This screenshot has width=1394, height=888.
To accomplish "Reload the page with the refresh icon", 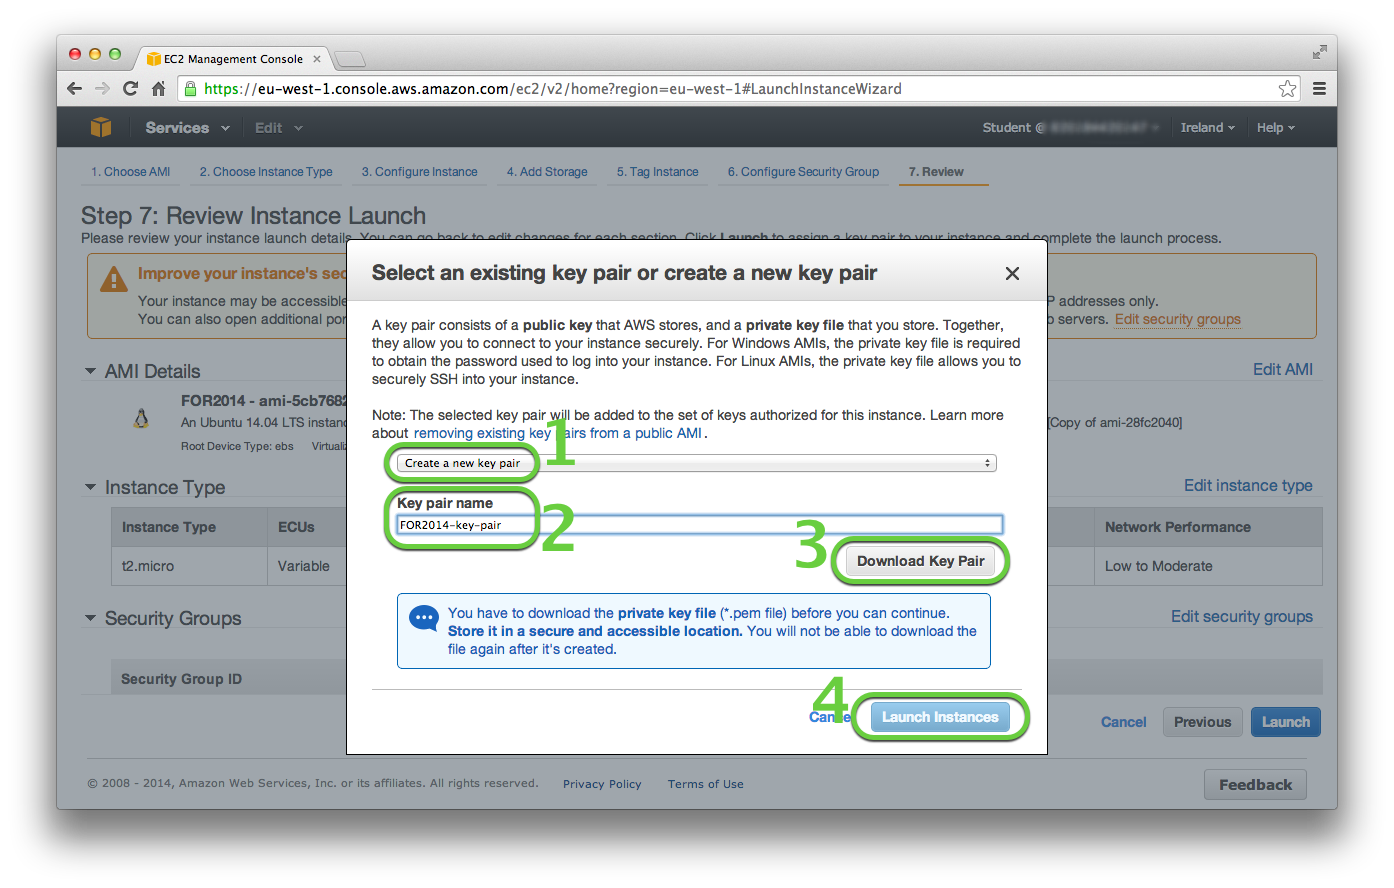I will (130, 89).
